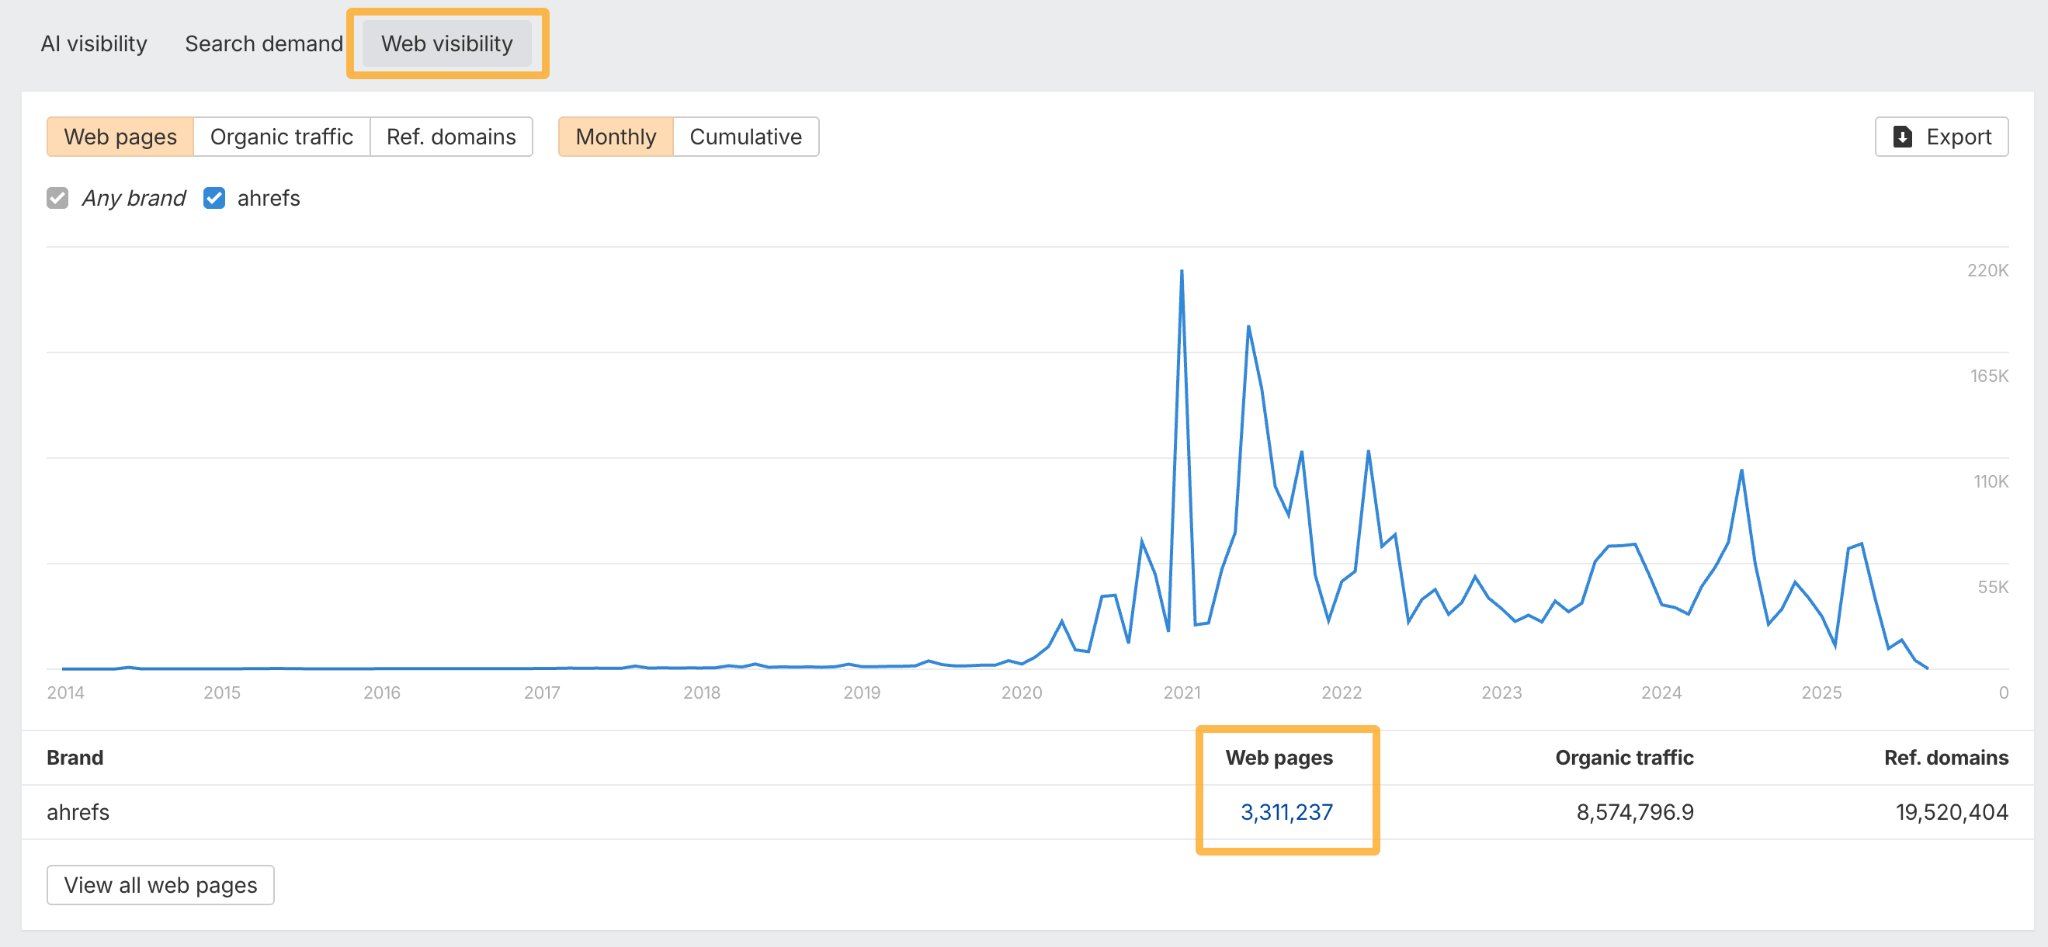The height and width of the screenshot is (947, 2048).
Task: Select the Ref. domains metric
Action: point(451,136)
